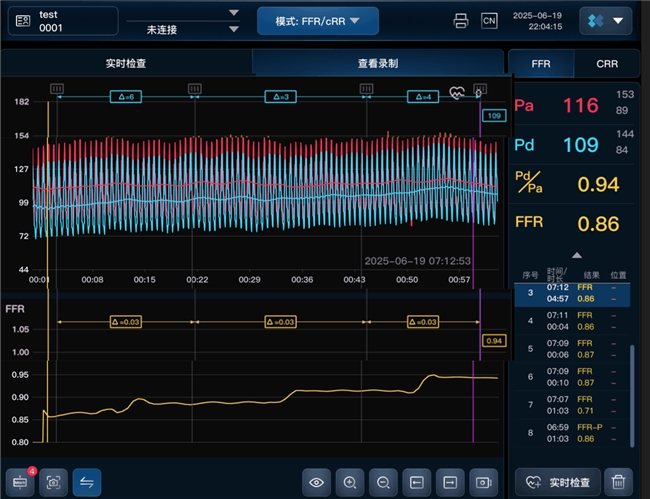The height and width of the screenshot is (499, 650).
Task: Collapse the record list with the up triangle
Action: pyautogui.click(x=577, y=255)
